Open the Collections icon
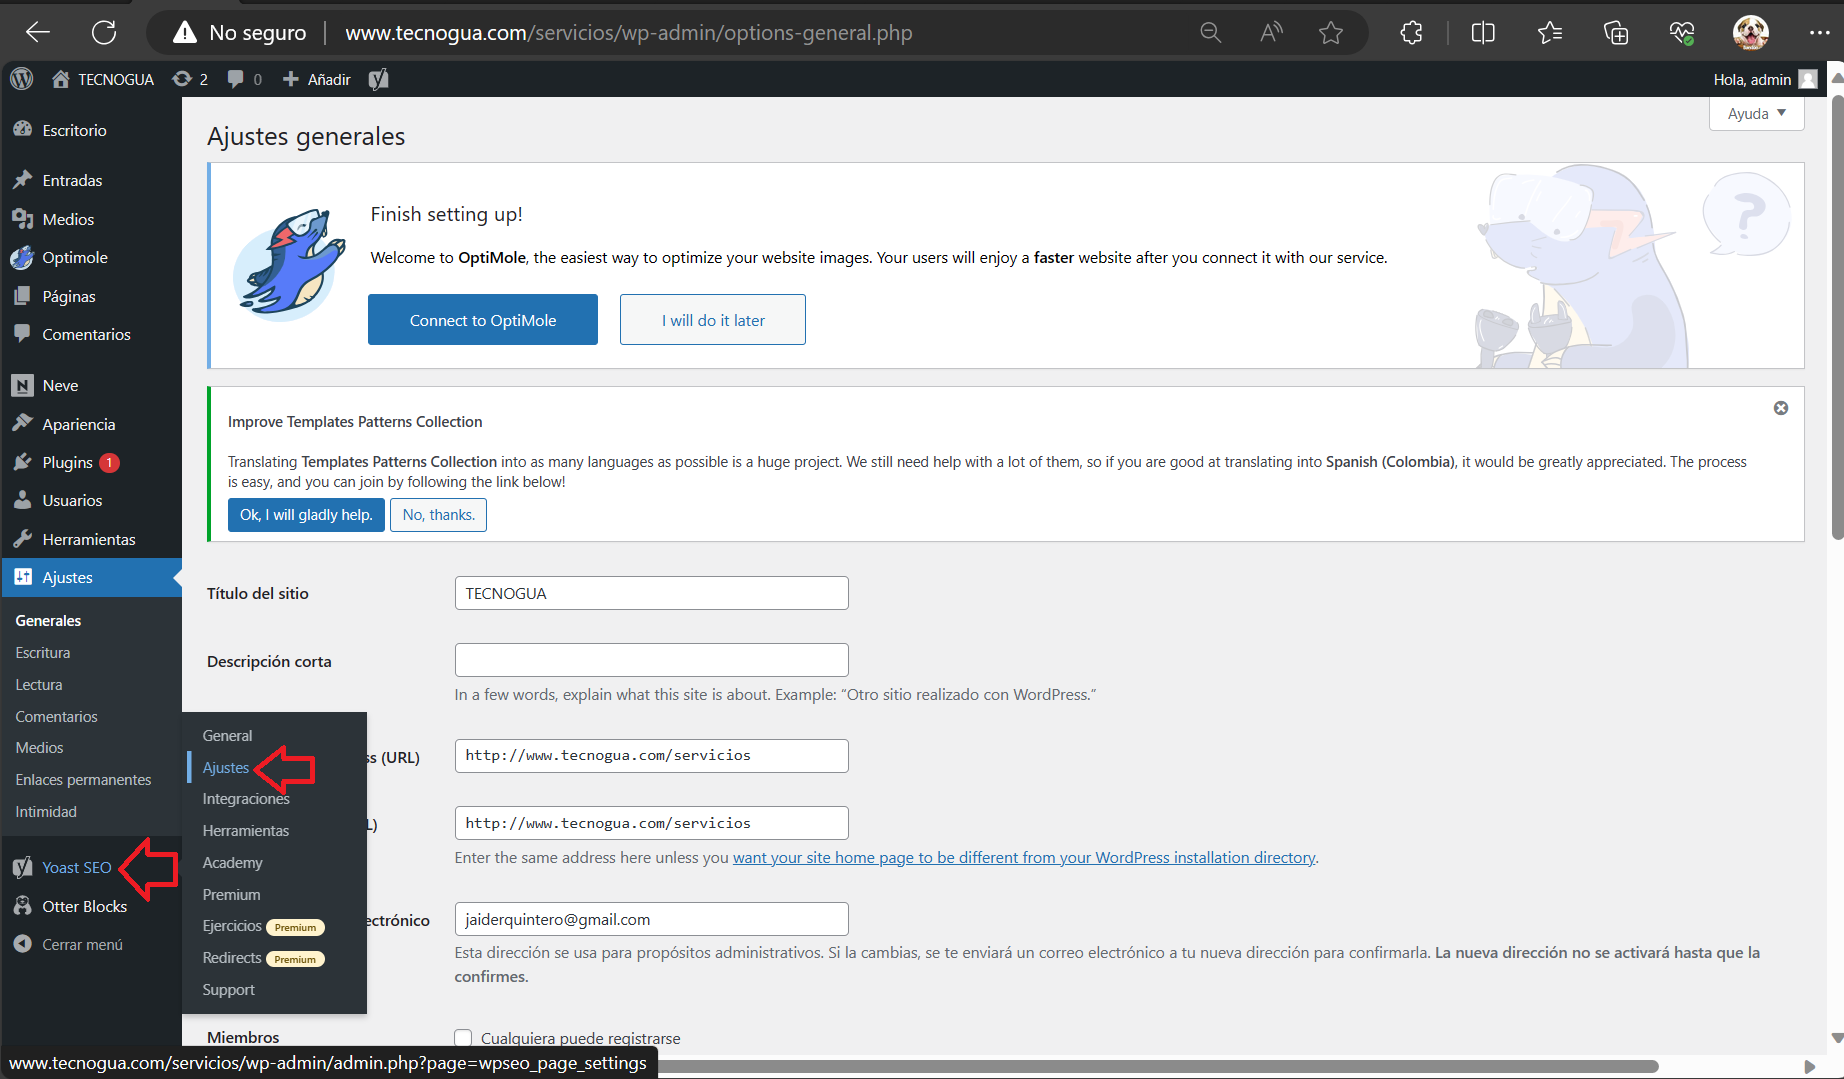 (x=1616, y=33)
